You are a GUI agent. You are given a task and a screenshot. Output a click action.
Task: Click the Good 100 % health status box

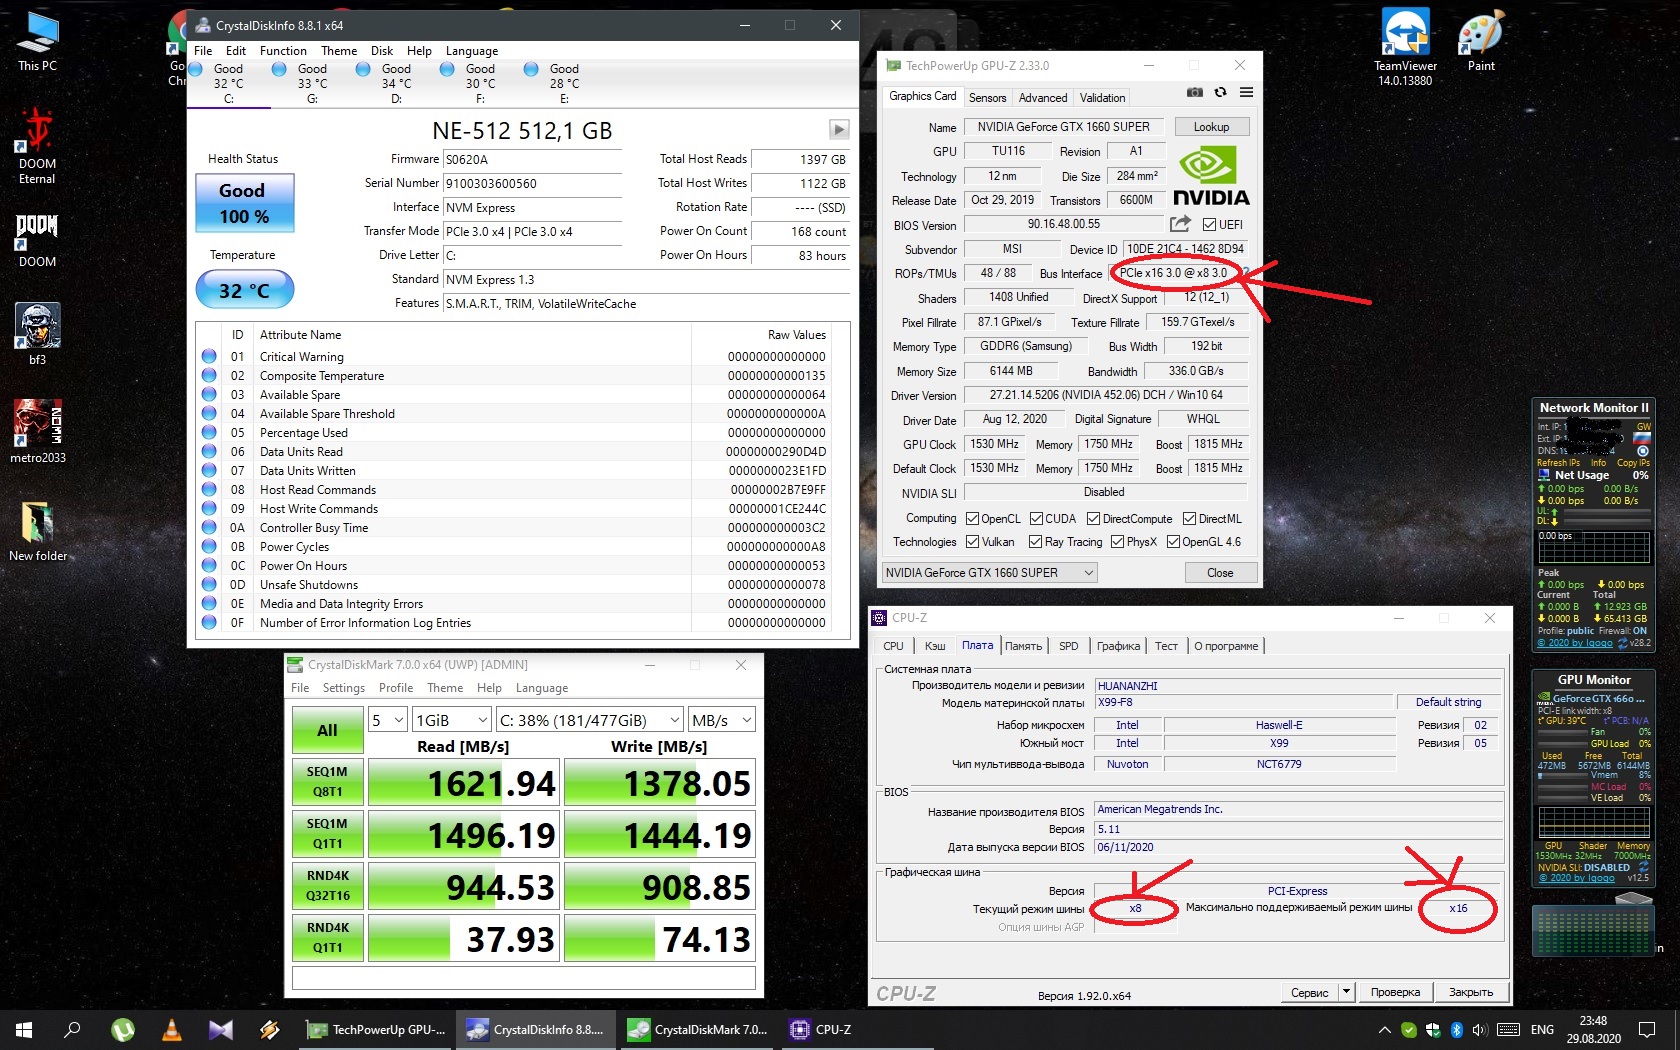(244, 203)
